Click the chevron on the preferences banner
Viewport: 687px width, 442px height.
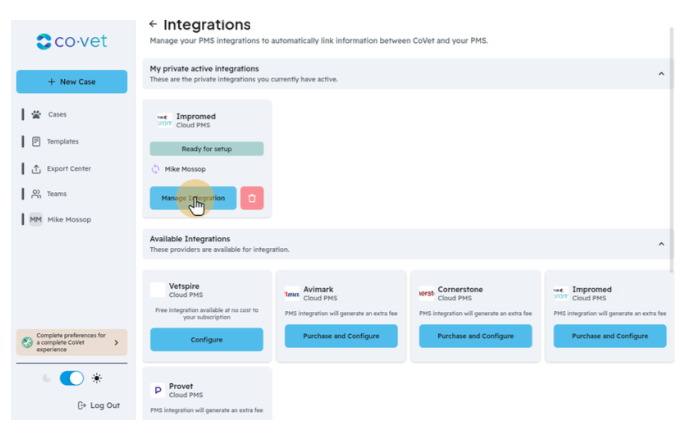click(x=117, y=343)
